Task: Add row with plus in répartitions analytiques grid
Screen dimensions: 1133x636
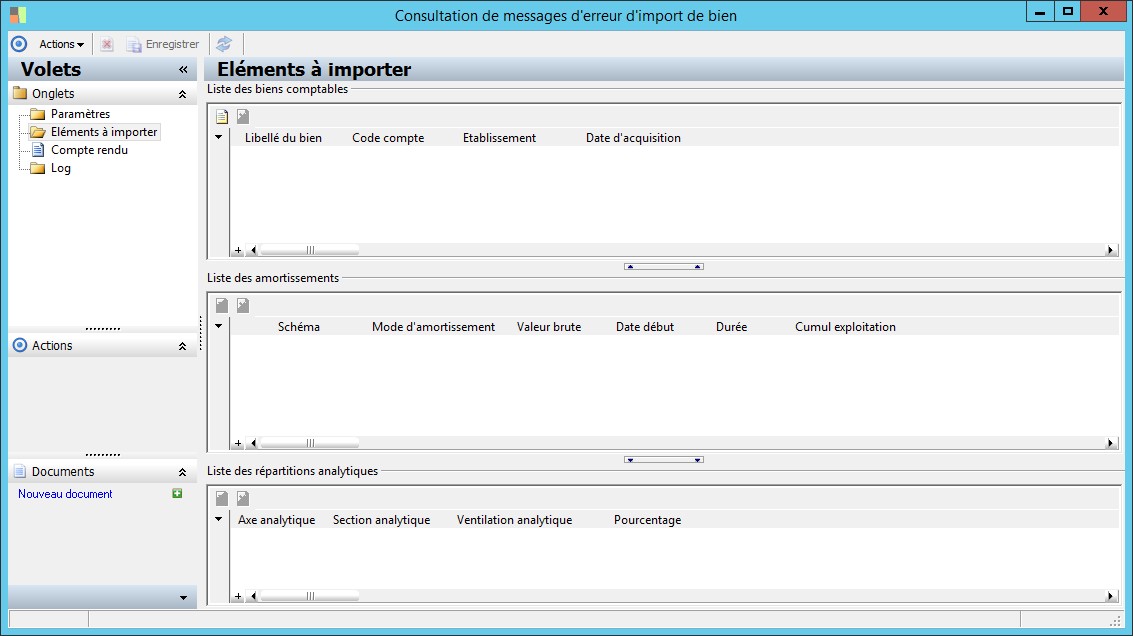Action: coord(238,597)
